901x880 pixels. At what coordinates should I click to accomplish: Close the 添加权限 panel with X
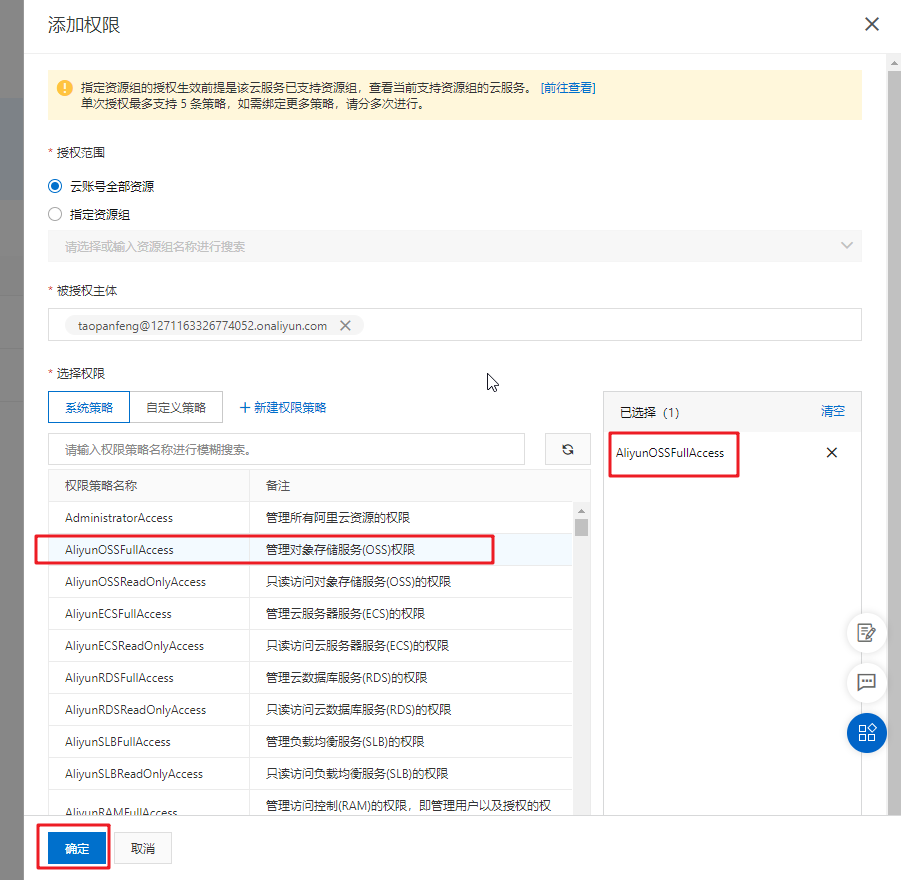pyautogui.click(x=871, y=24)
